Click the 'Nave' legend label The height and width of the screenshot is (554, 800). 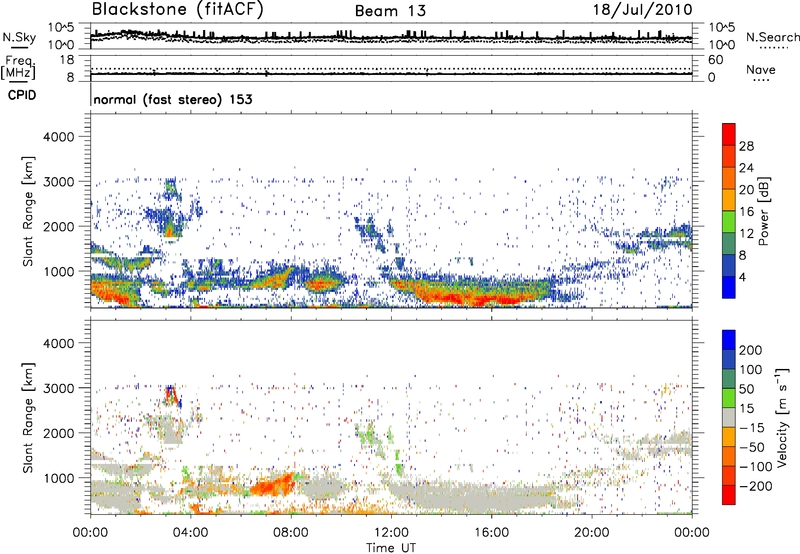[761, 70]
